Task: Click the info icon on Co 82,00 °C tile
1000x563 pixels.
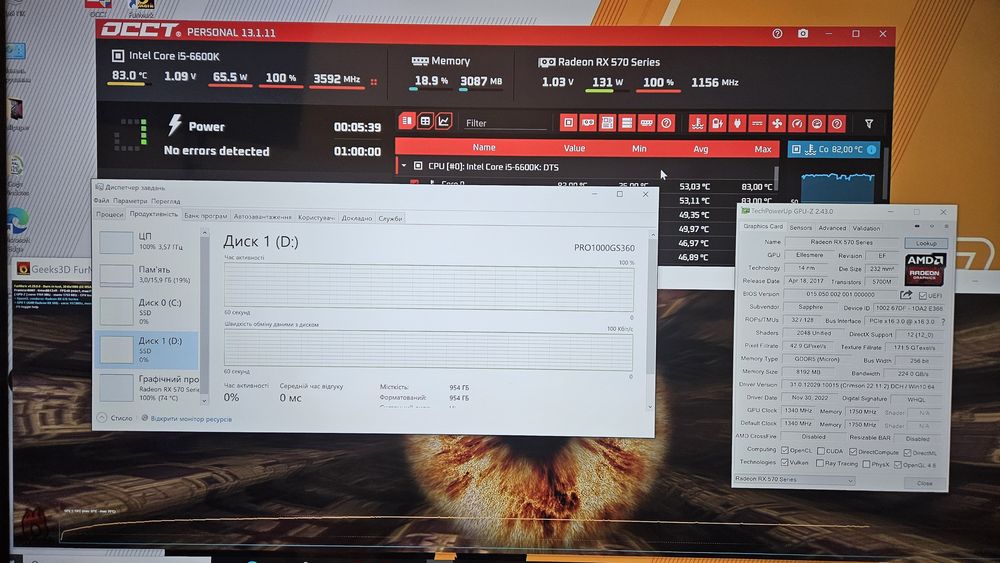Action: click(871, 149)
